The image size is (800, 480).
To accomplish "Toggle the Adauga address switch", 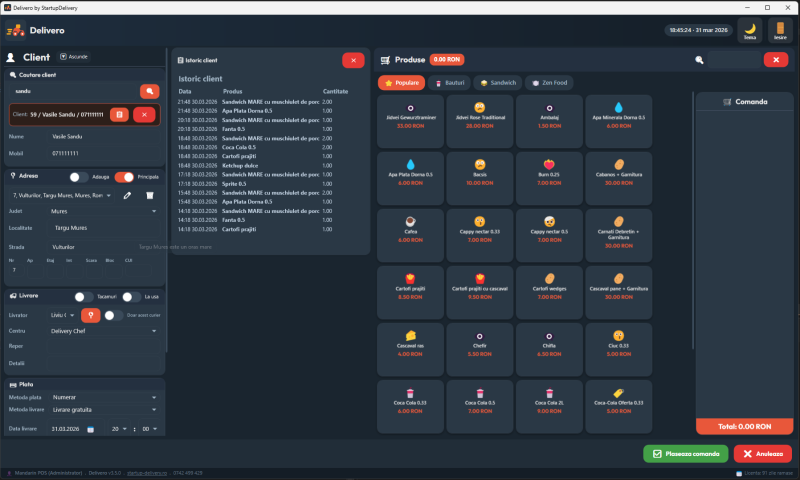I will (78, 177).
